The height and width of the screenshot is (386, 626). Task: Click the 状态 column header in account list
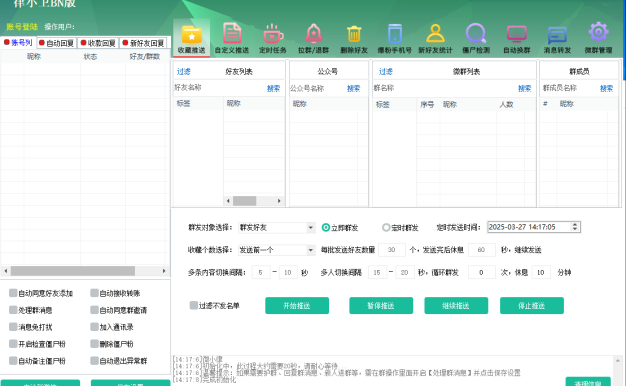90,57
